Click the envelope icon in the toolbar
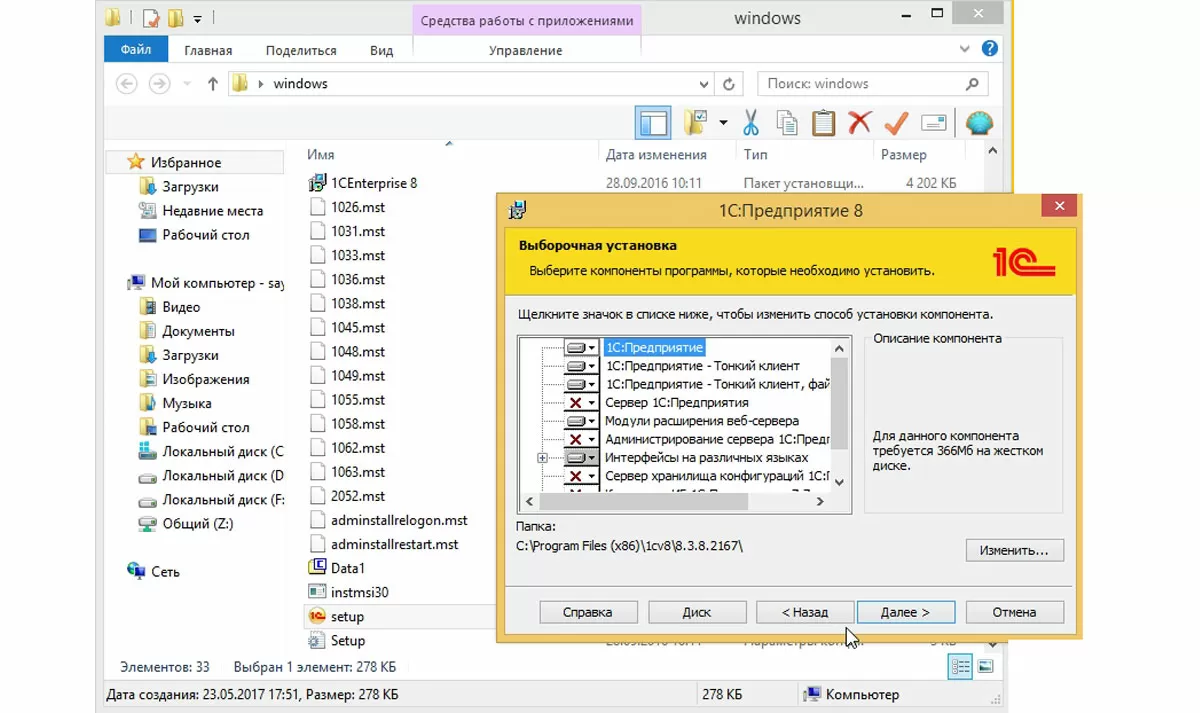The height and width of the screenshot is (713, 1200). point(933,123)
